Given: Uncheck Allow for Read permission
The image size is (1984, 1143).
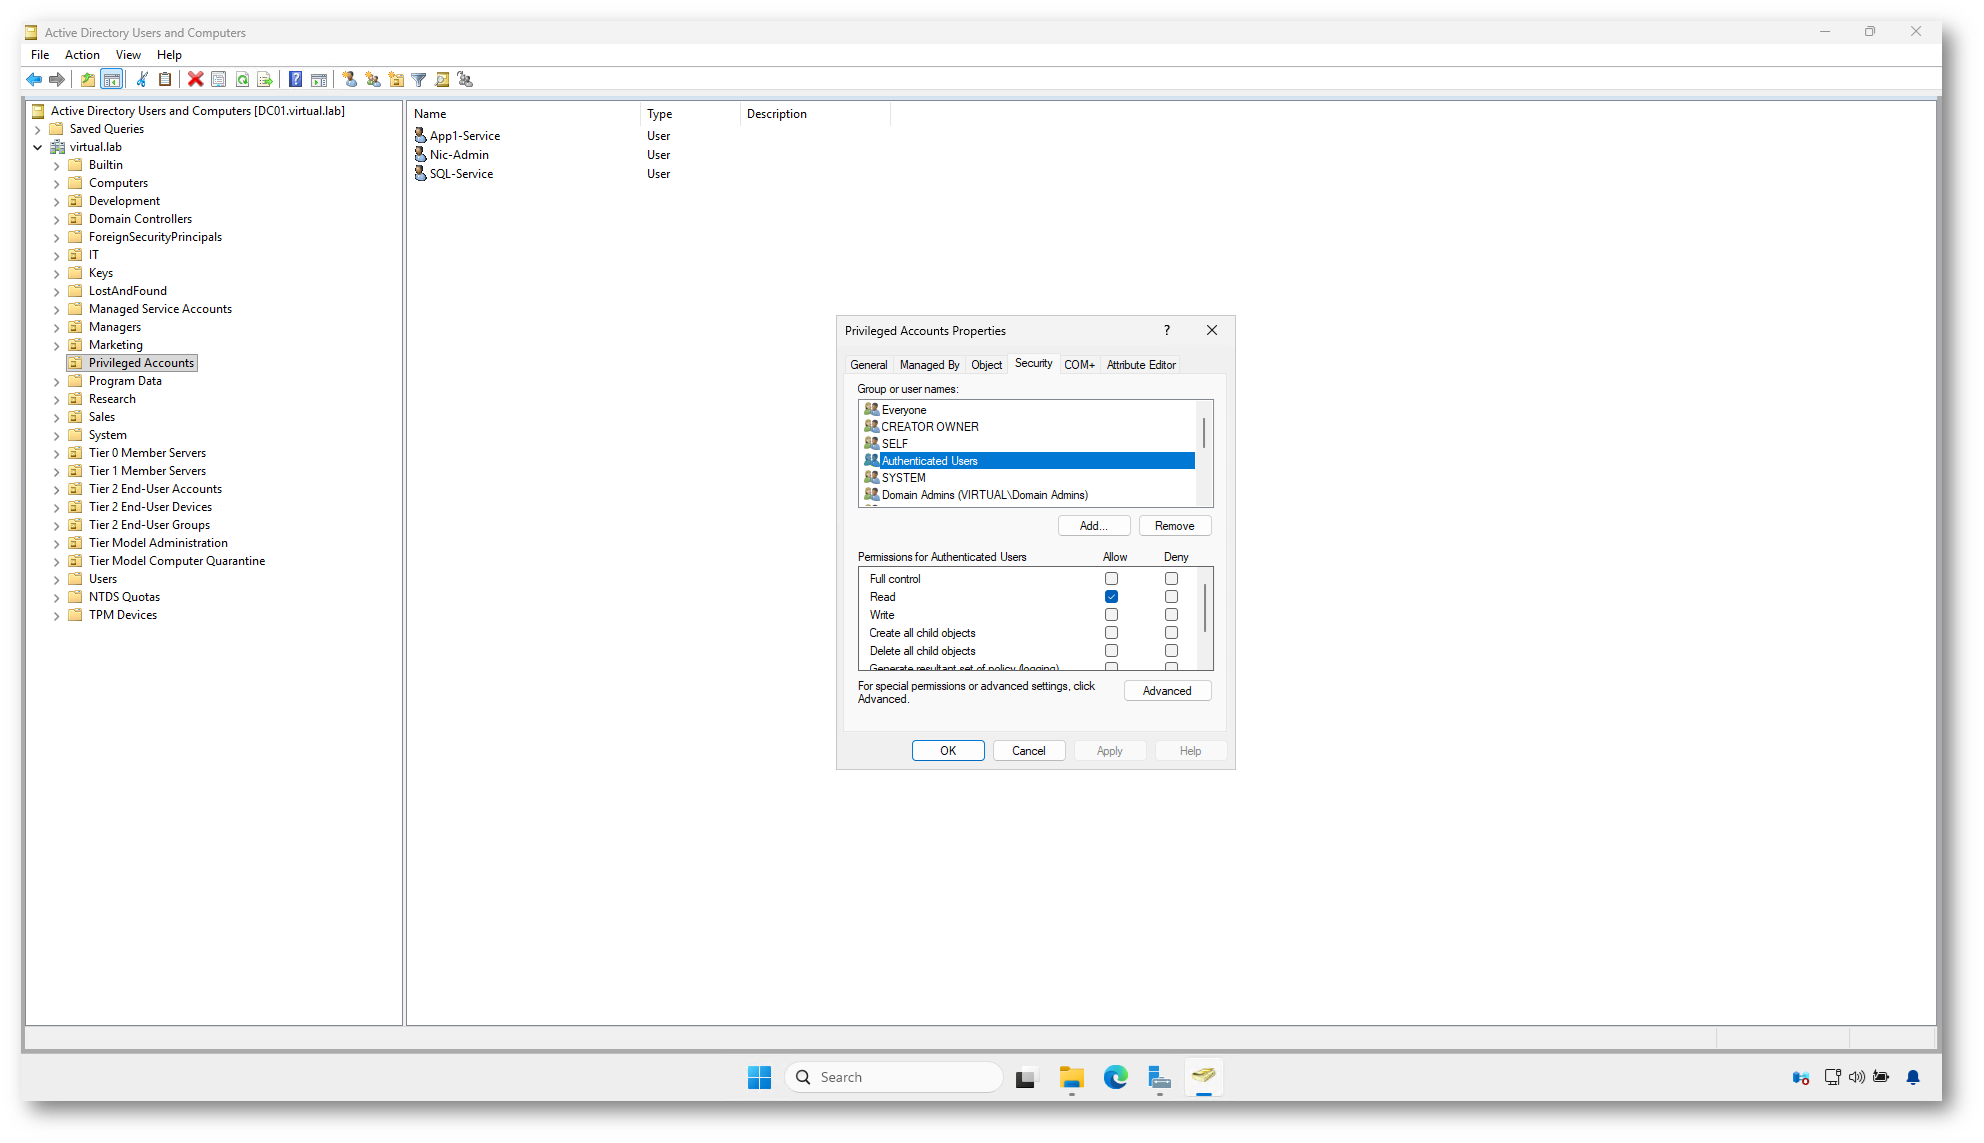Looking at the screenshot, I should point(1111,597).
